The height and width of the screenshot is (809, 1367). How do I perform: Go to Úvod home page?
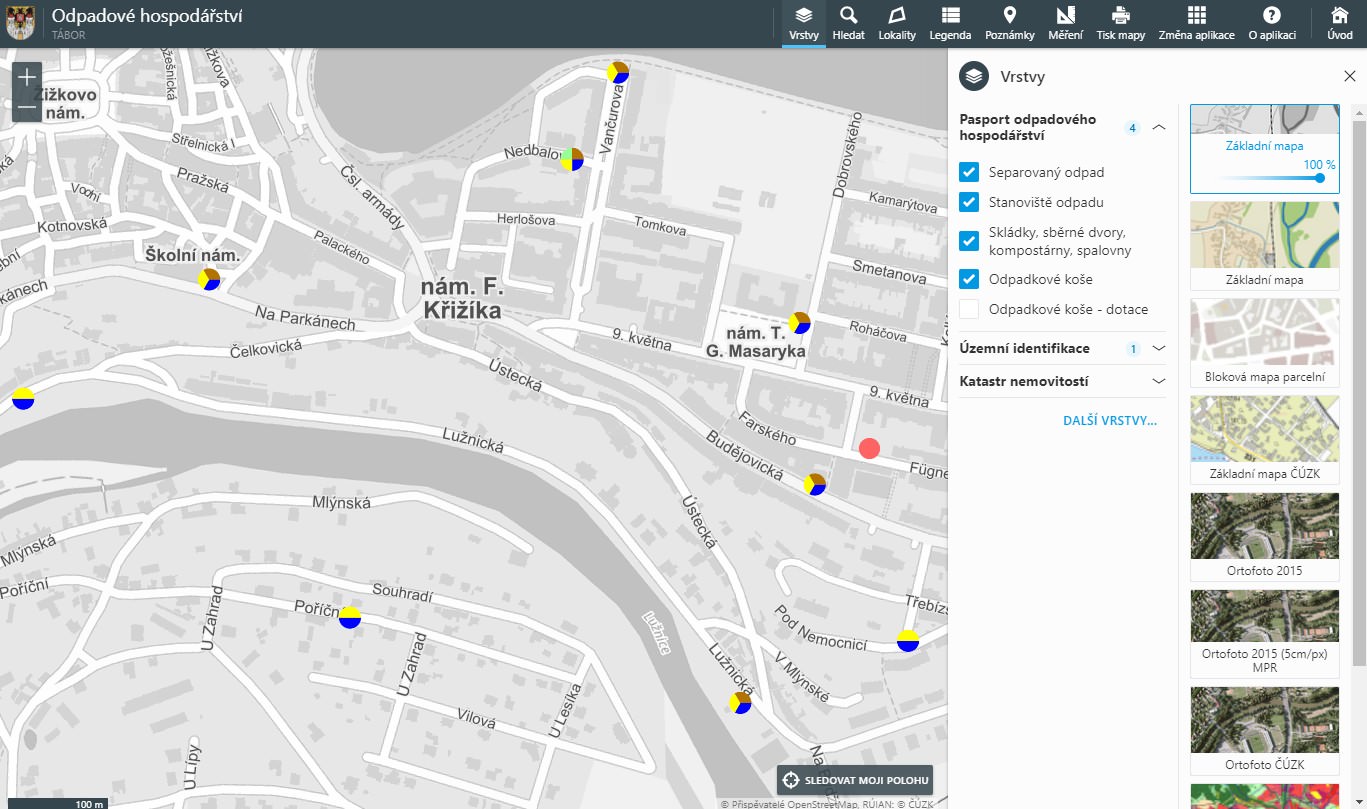[x=1339, y=24]
